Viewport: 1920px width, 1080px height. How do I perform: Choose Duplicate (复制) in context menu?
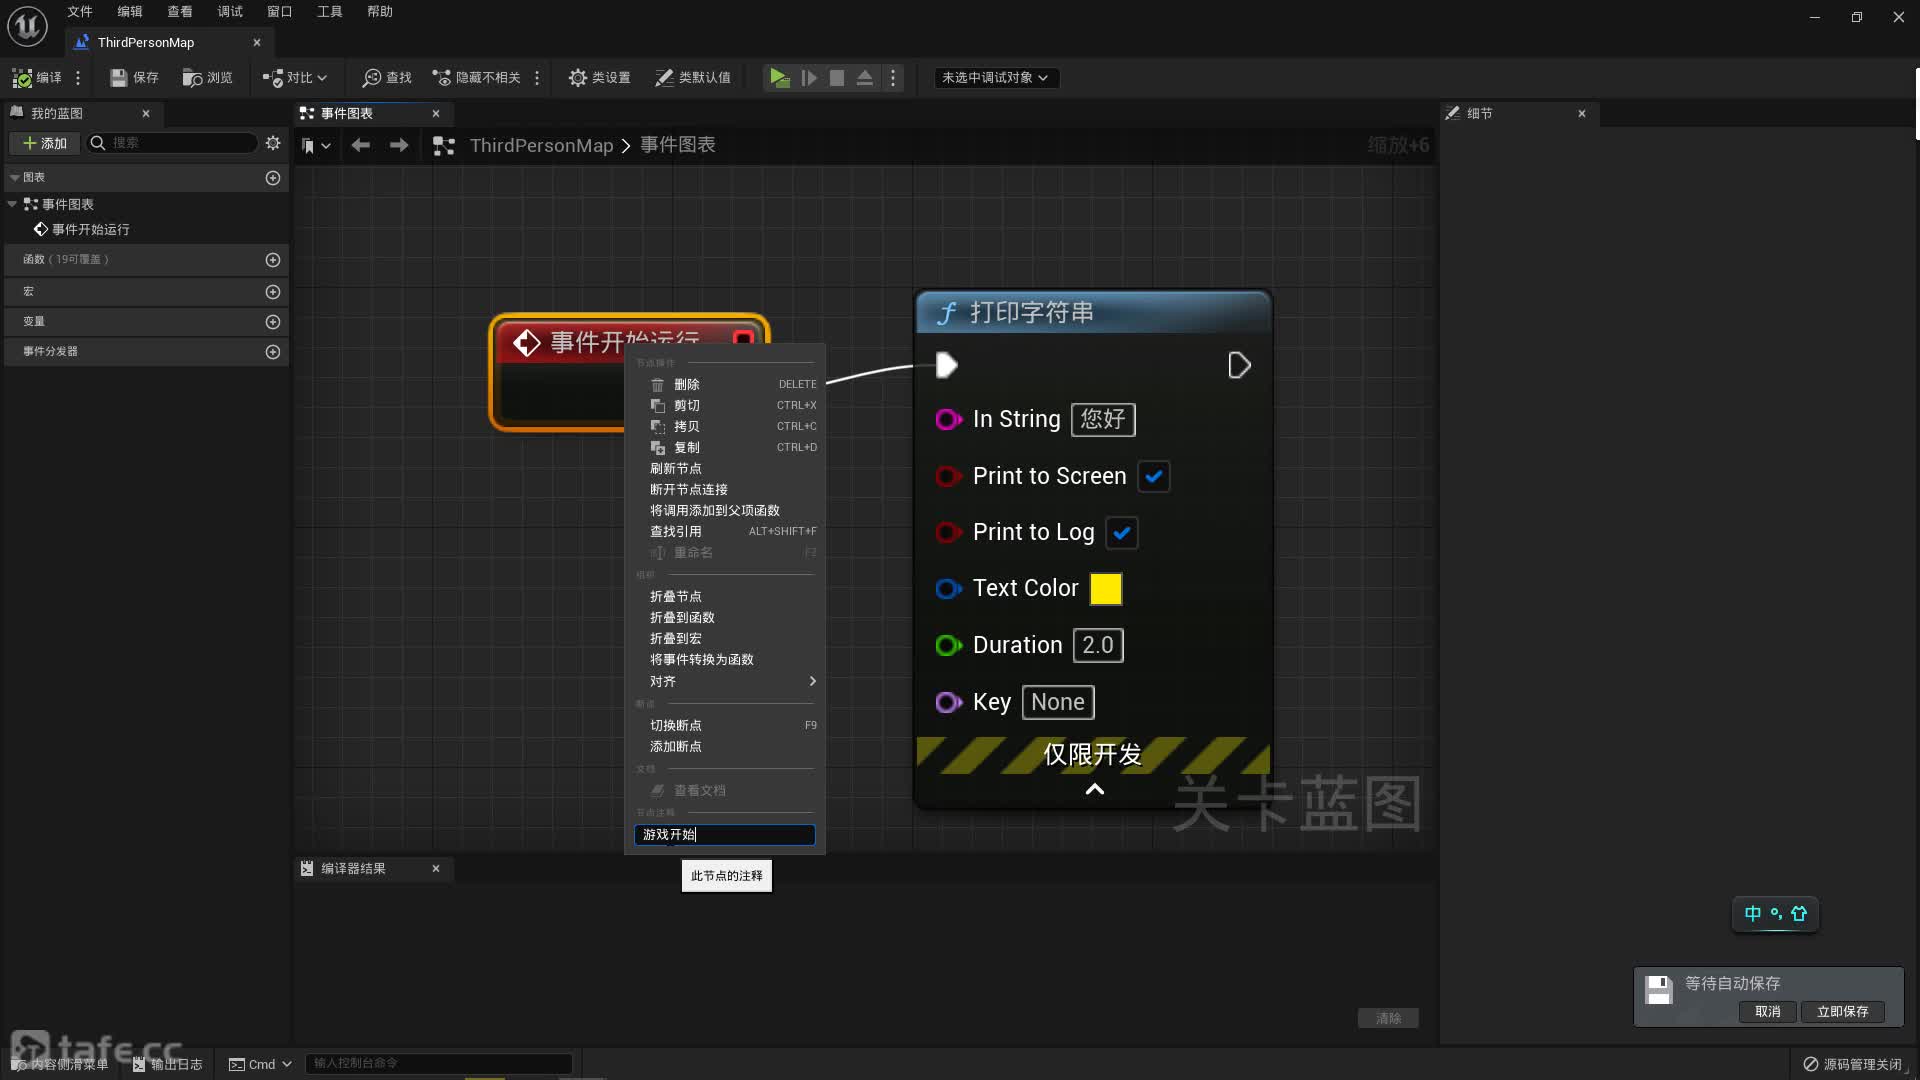point(725,447)
